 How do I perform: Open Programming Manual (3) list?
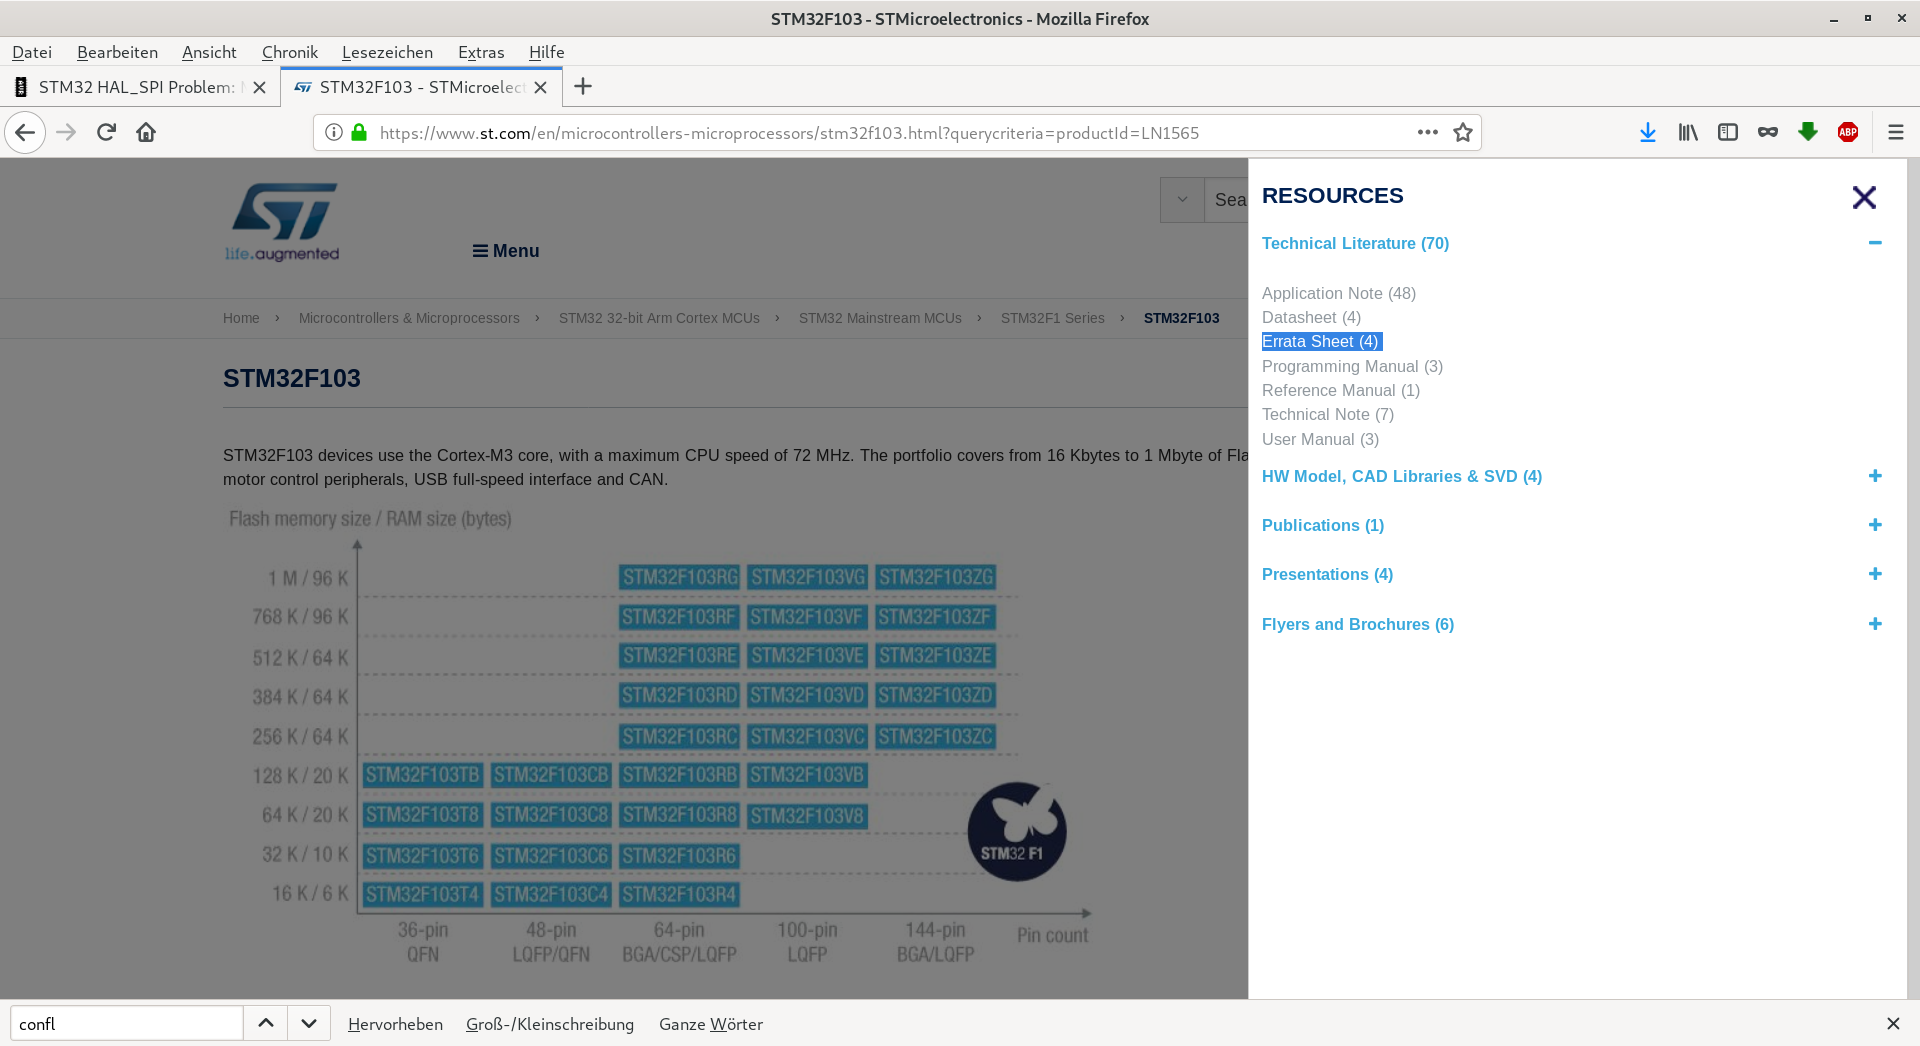tap(1352, 366)
